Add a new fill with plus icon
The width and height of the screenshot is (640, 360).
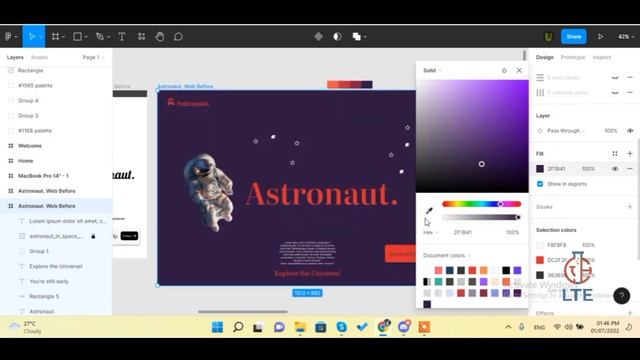(630, 153)
